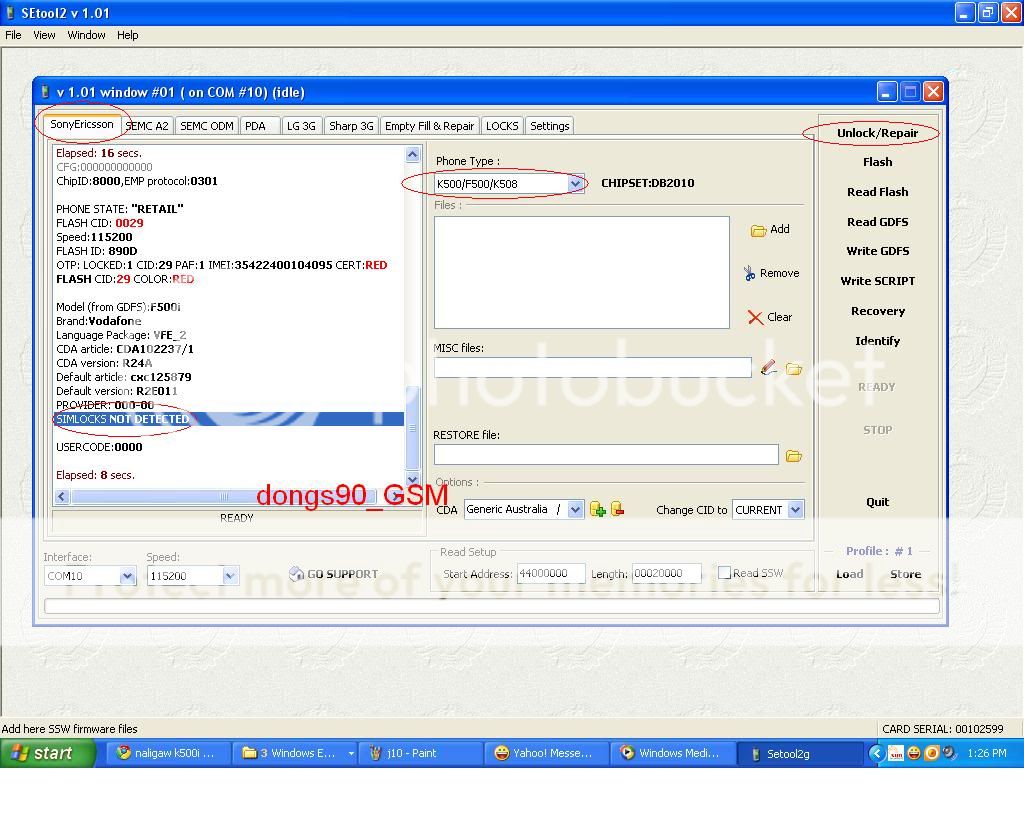Switch to the PDA tab

point(259,126)
